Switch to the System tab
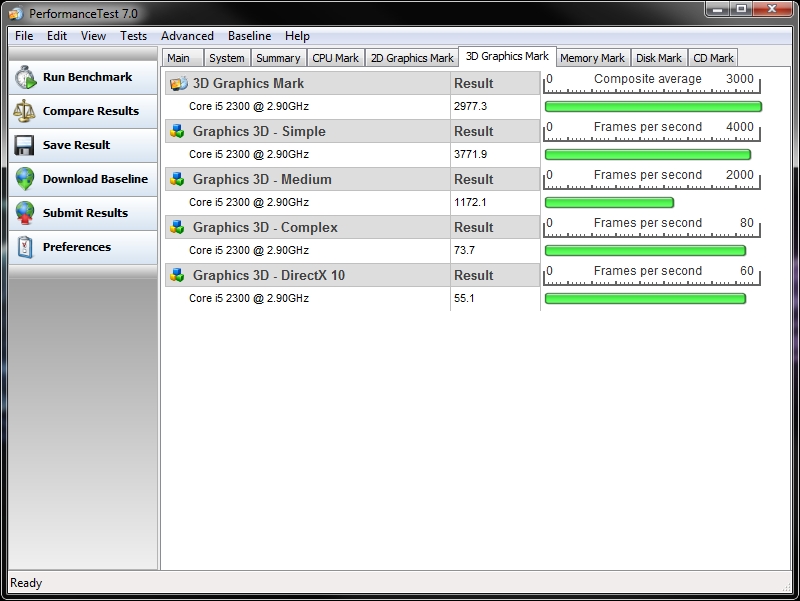 [227, 58]
